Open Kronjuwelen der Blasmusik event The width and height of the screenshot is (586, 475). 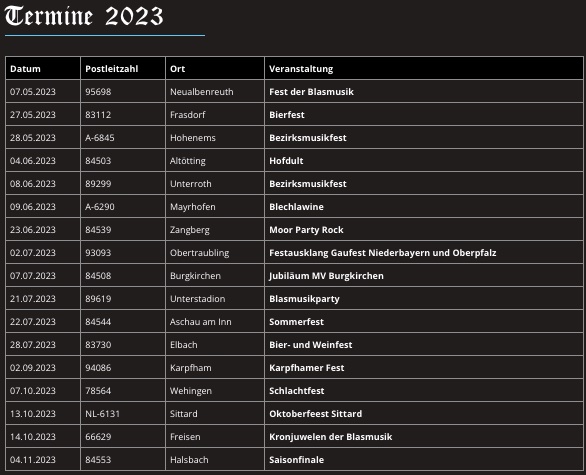click(331, 437)
